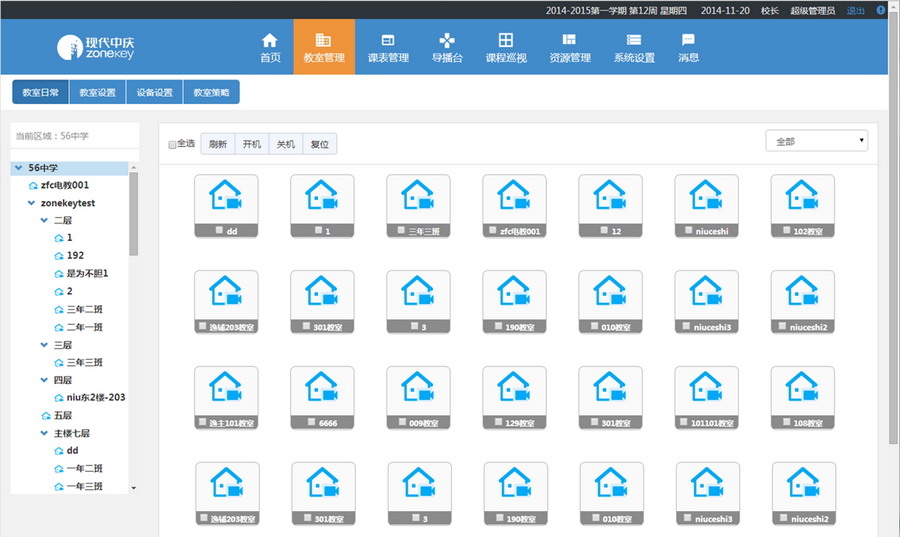Screen dimensions: 900x537
Task: Check the box for classroom dd
Action: (219, 231)
